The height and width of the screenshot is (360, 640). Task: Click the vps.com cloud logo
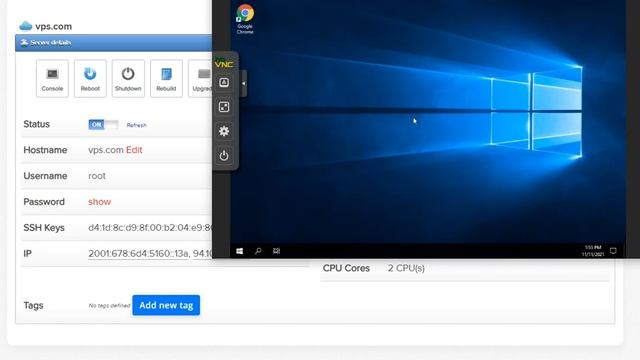click(x=26, y=26)
